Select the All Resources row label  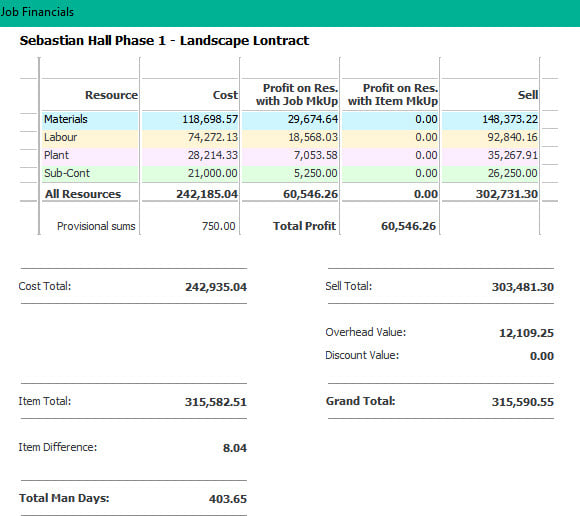coord(83,194)
